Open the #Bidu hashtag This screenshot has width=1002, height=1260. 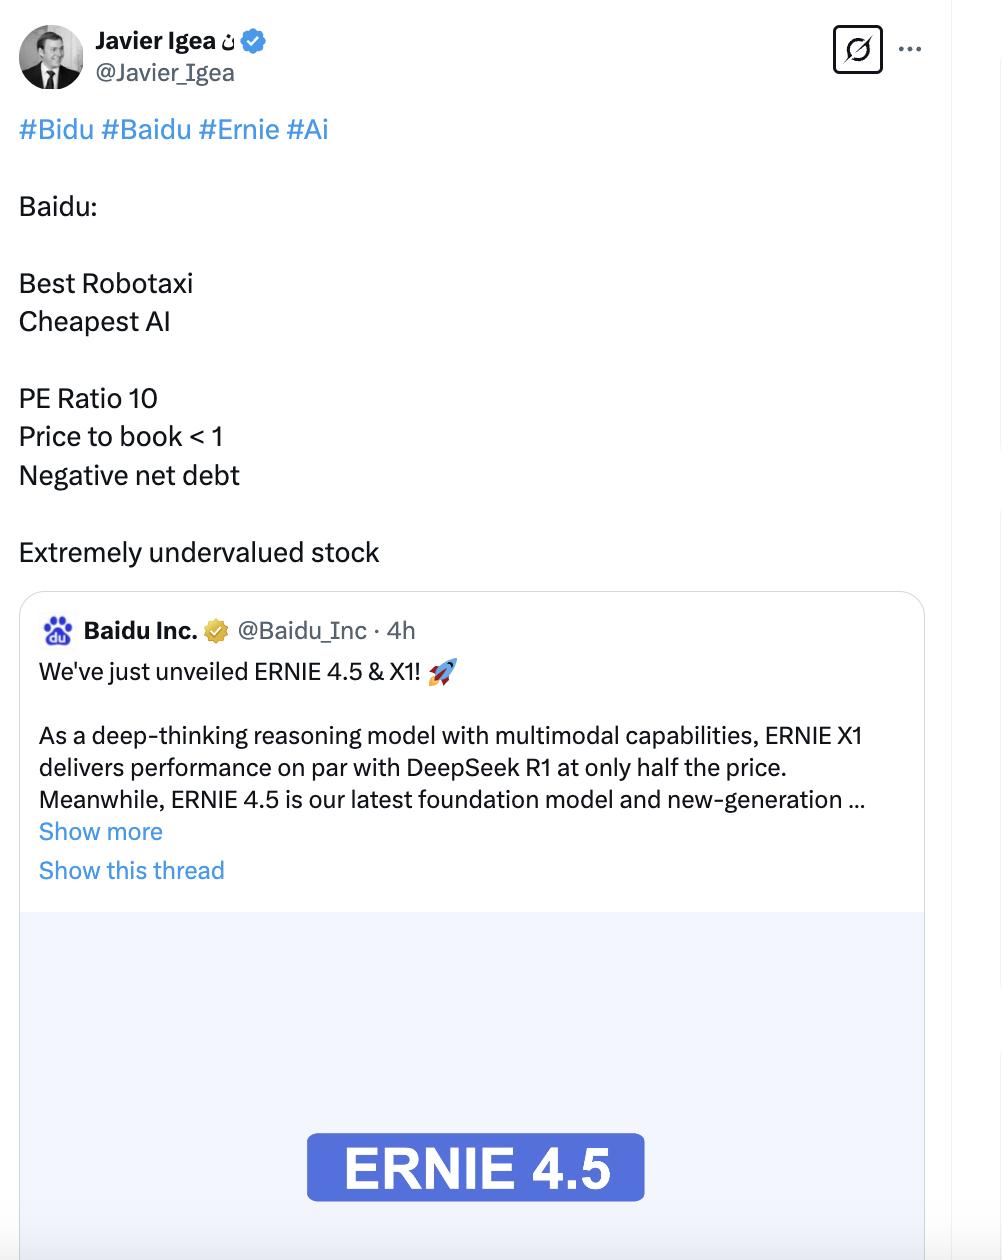(x=56, y=130)
